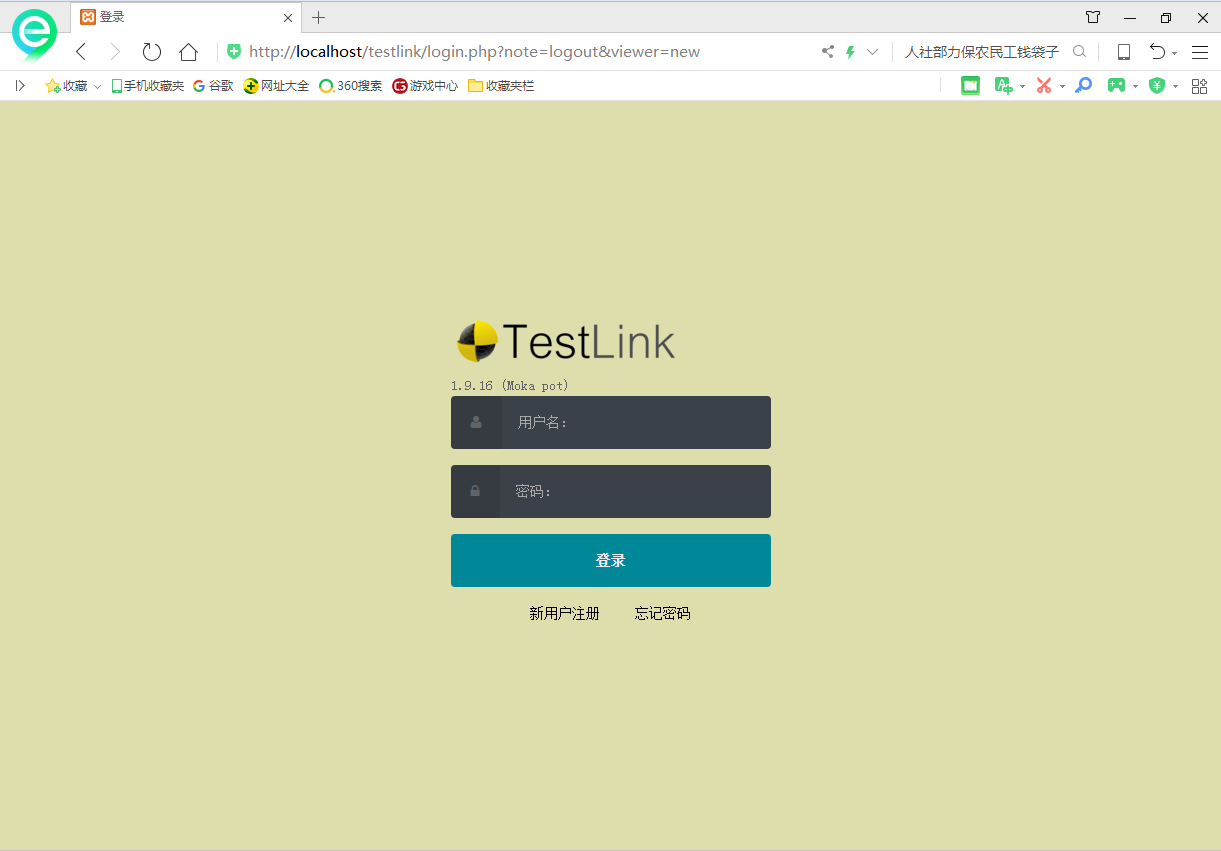Select the 登录 browser tab

pos(186,17)
